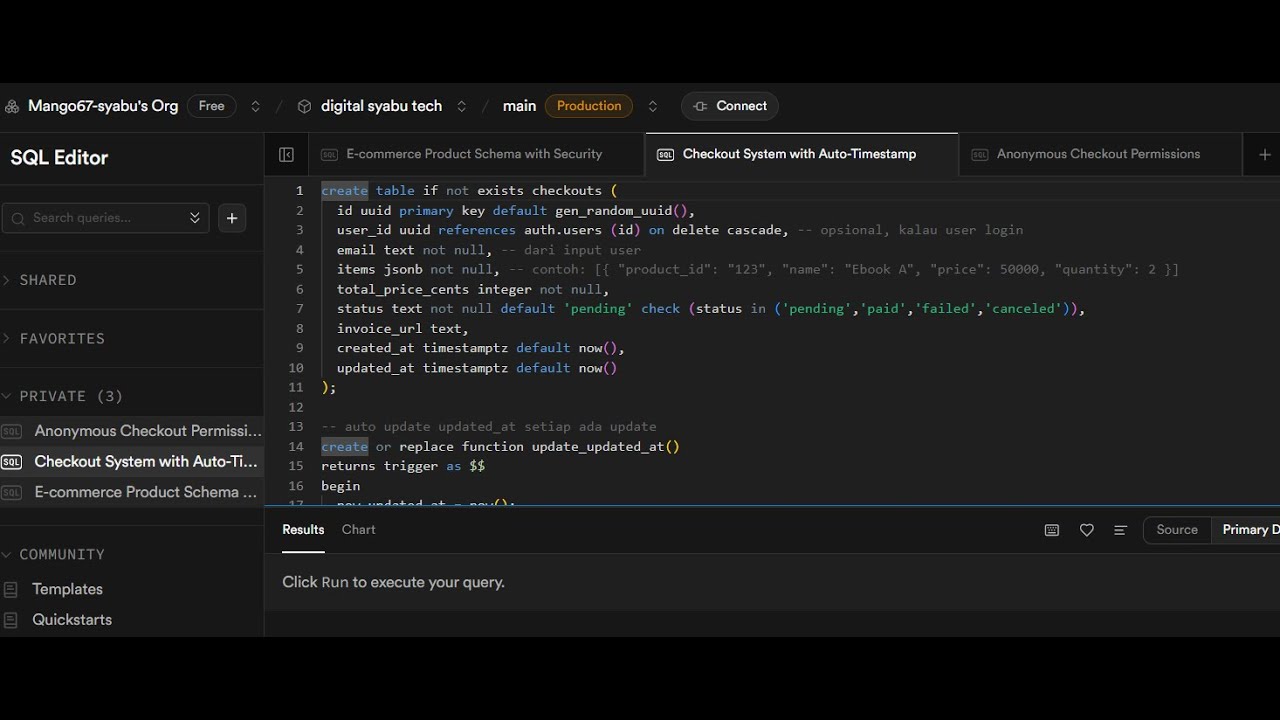Open the sort/filter dropdown in search queries box

(x=195, y=218)
